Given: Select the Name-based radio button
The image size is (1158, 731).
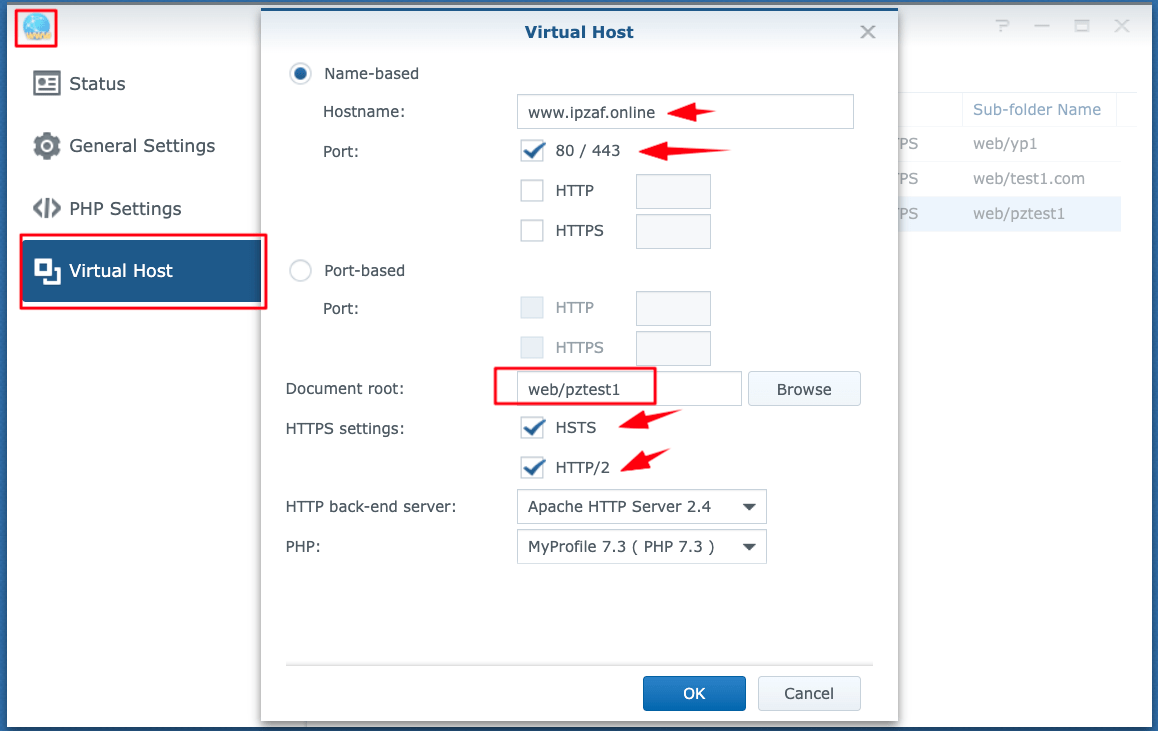Looking at the screenshot, I should point(301,73).
